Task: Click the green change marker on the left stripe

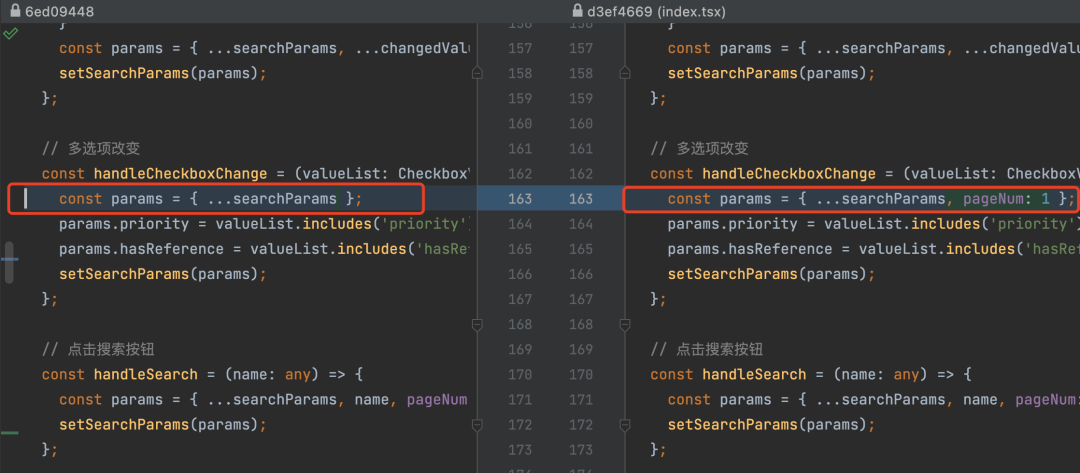Action: click(x=10, y=433)
